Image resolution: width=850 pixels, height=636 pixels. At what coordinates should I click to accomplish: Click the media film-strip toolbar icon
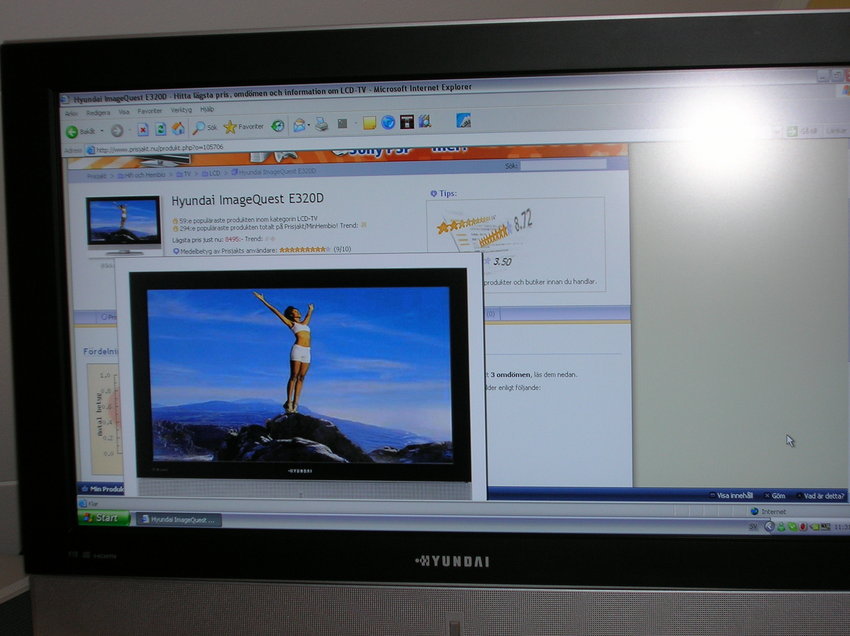coord(424,121)
